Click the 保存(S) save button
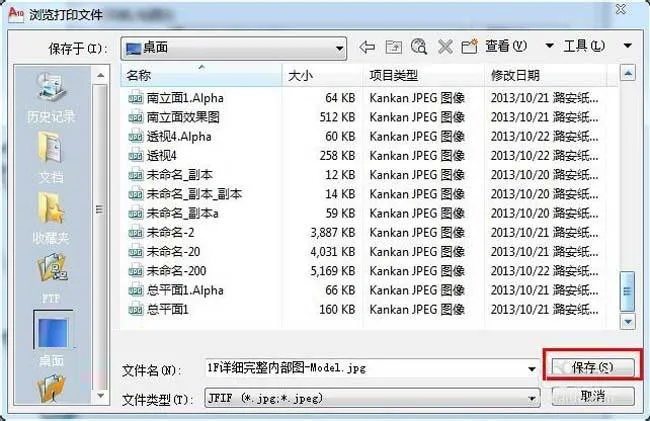The image size is (650, 421). click(593, 367)
